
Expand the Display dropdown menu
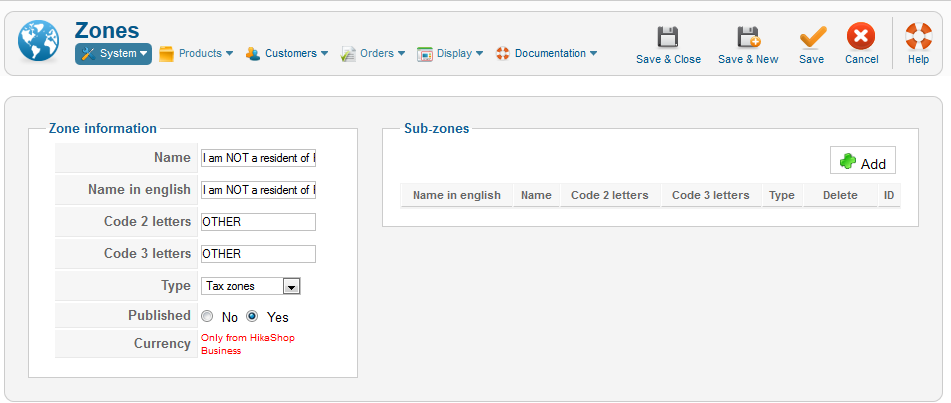click(x=451, y=54)
